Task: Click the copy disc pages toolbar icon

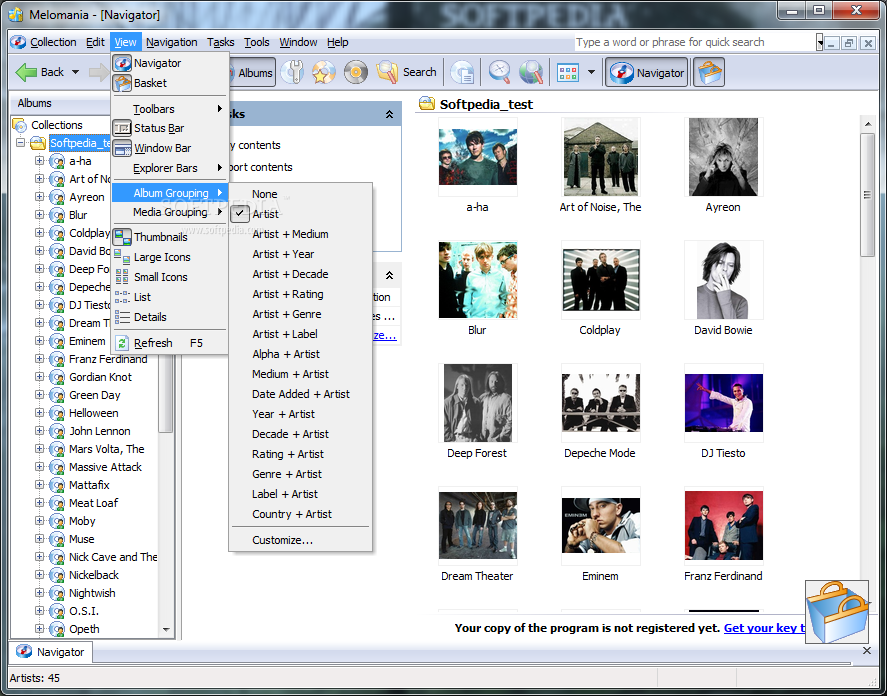Action: tap(463, 72)
